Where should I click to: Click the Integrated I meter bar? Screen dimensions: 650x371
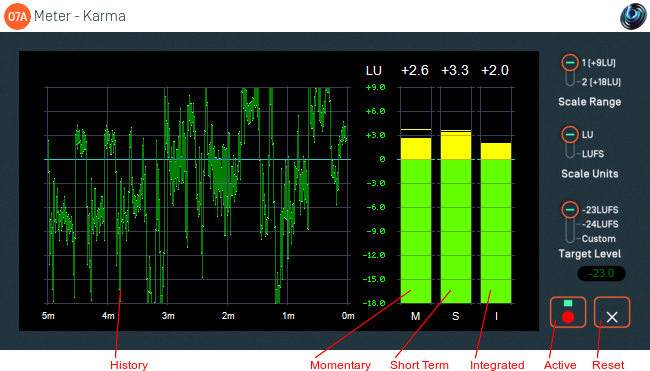point(496,195)
